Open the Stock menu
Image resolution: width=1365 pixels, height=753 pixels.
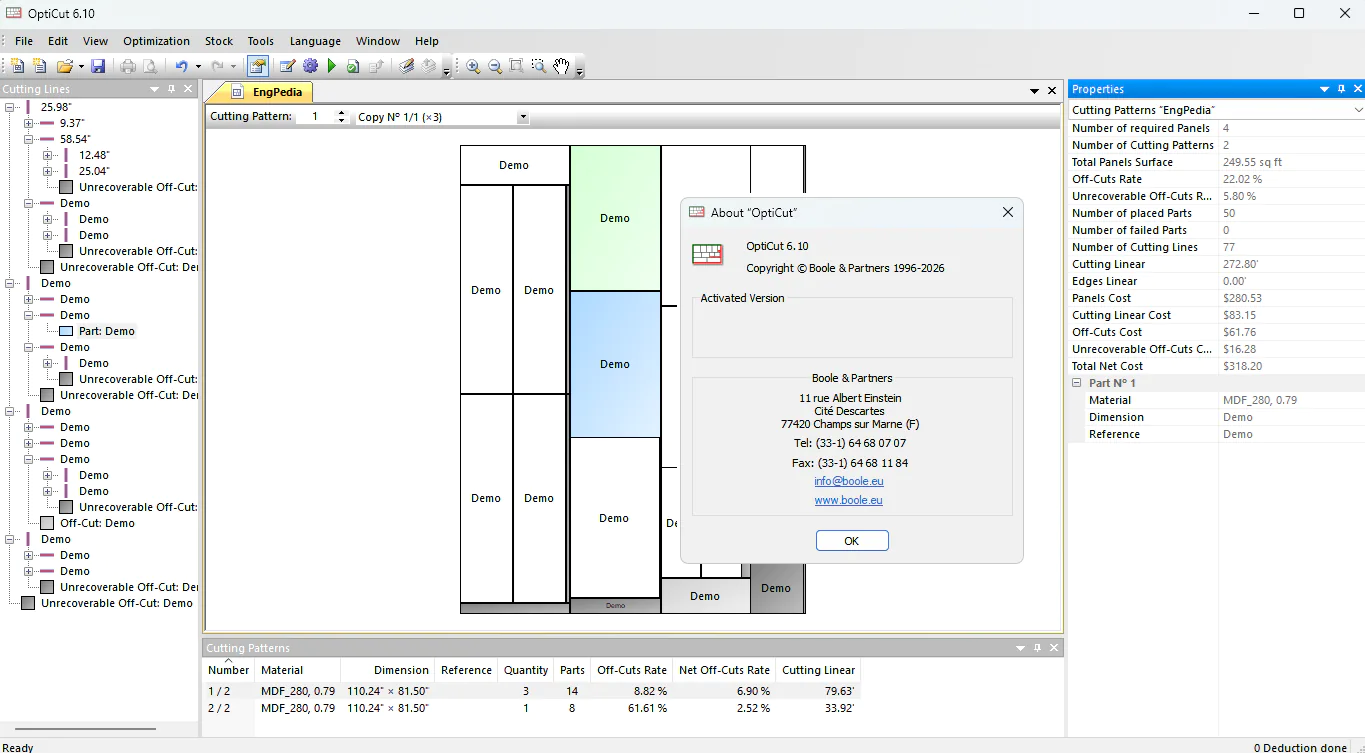pos(219,41)
